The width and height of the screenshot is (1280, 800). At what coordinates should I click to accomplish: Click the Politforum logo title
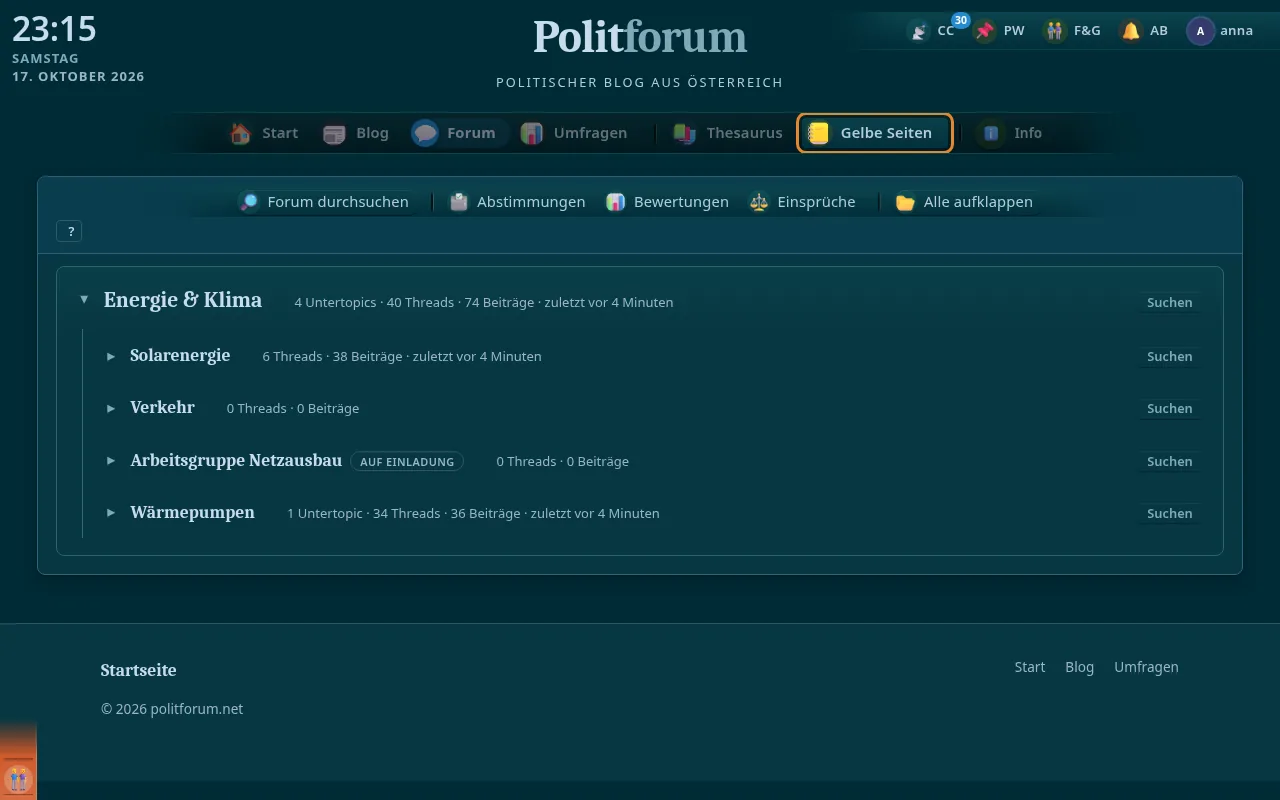tap(640, 38)
